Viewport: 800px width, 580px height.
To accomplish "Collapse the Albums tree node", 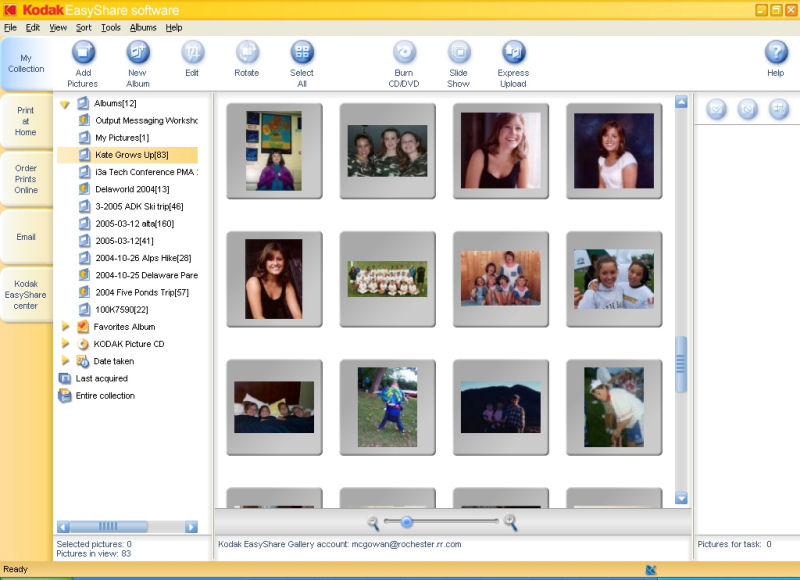I will point(65,104).
